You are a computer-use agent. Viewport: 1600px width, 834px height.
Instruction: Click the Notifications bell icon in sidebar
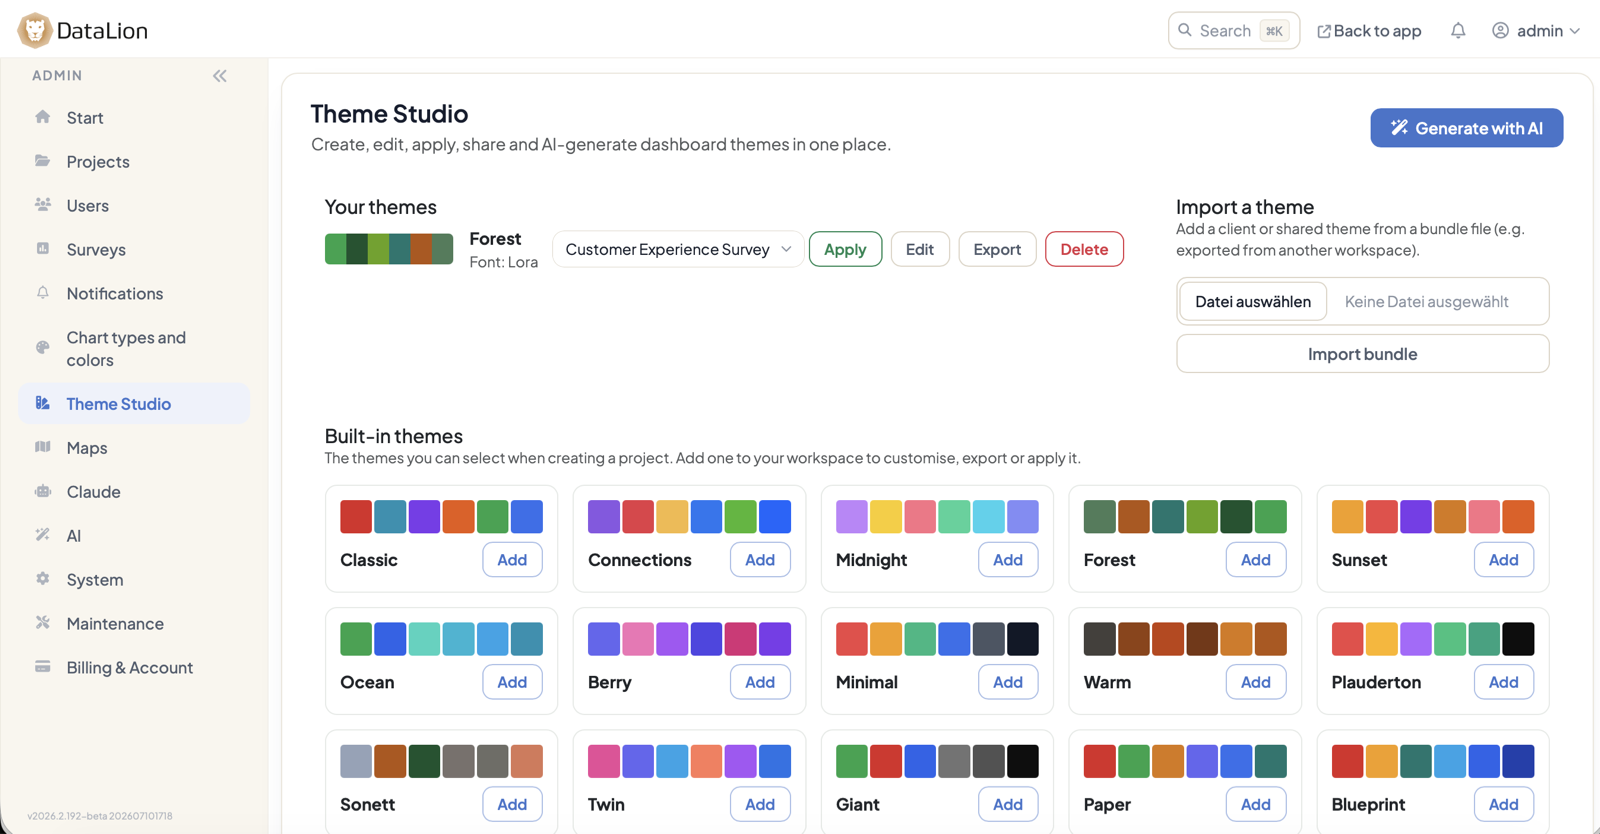pyautogui.click(x=43, y=293)
